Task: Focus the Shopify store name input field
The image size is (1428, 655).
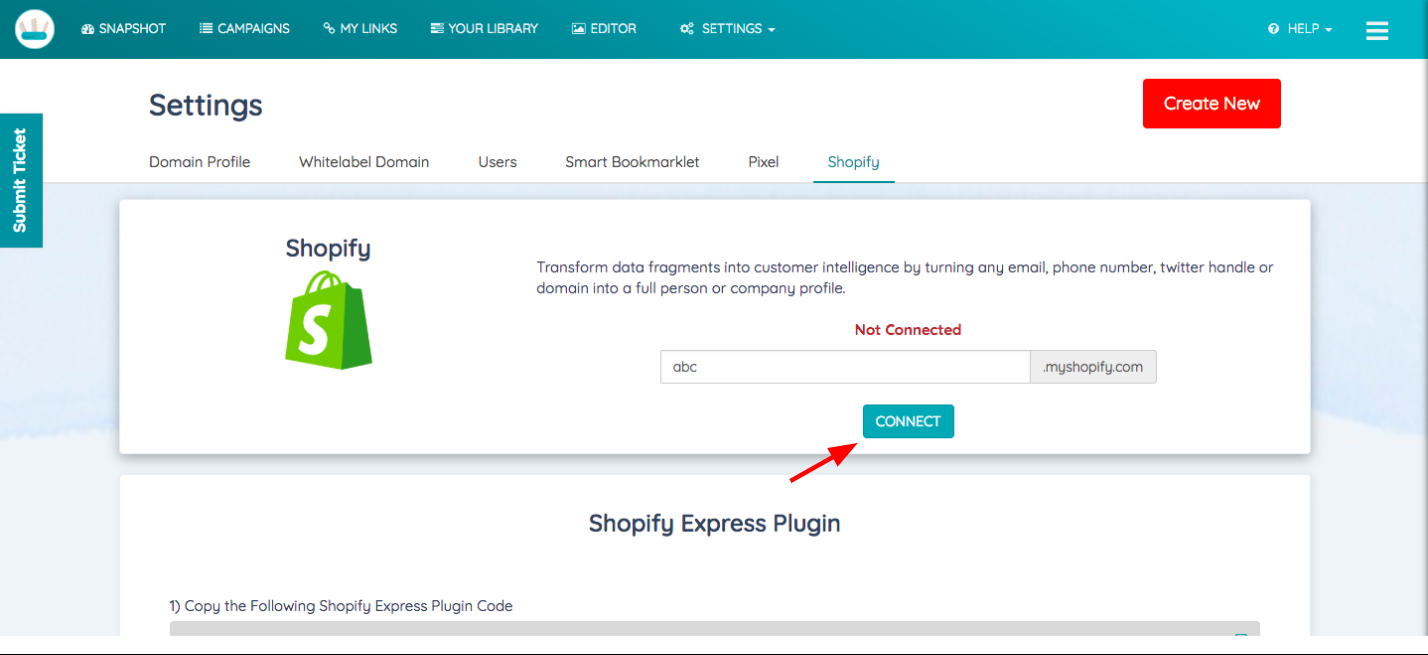Action: tap(845, 367)
